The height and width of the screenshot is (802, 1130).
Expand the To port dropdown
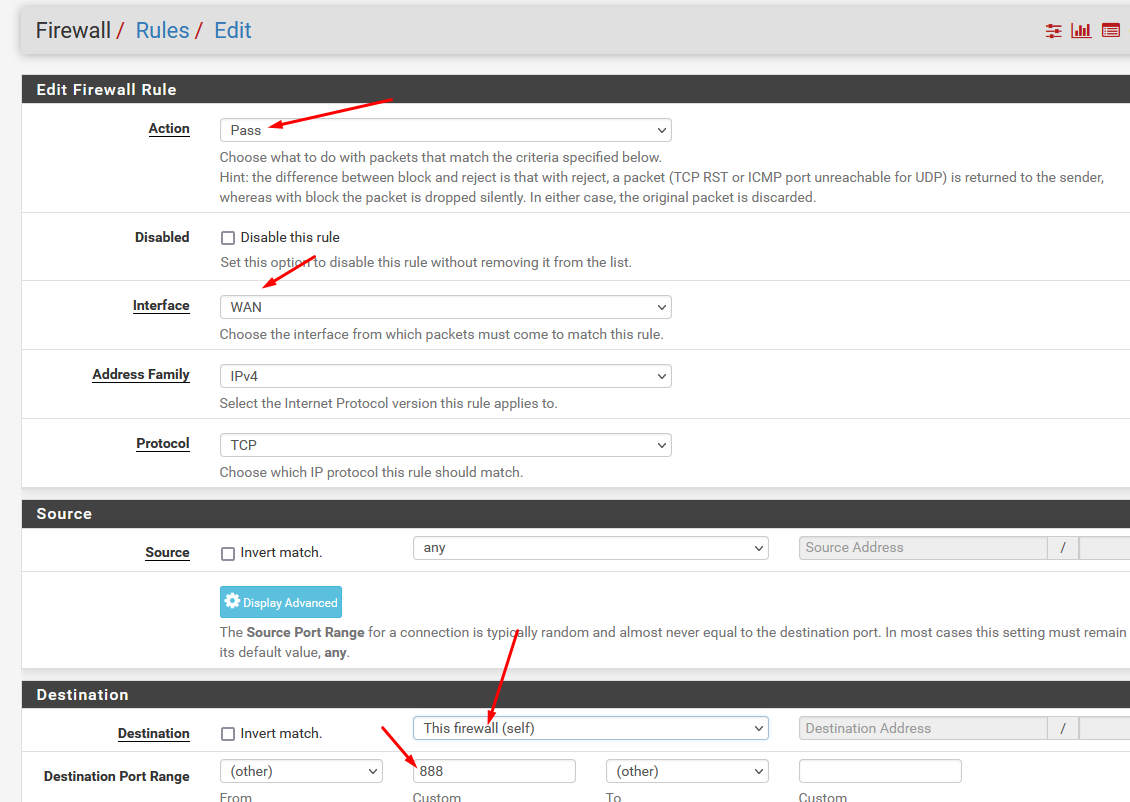[x=687, y=771]
